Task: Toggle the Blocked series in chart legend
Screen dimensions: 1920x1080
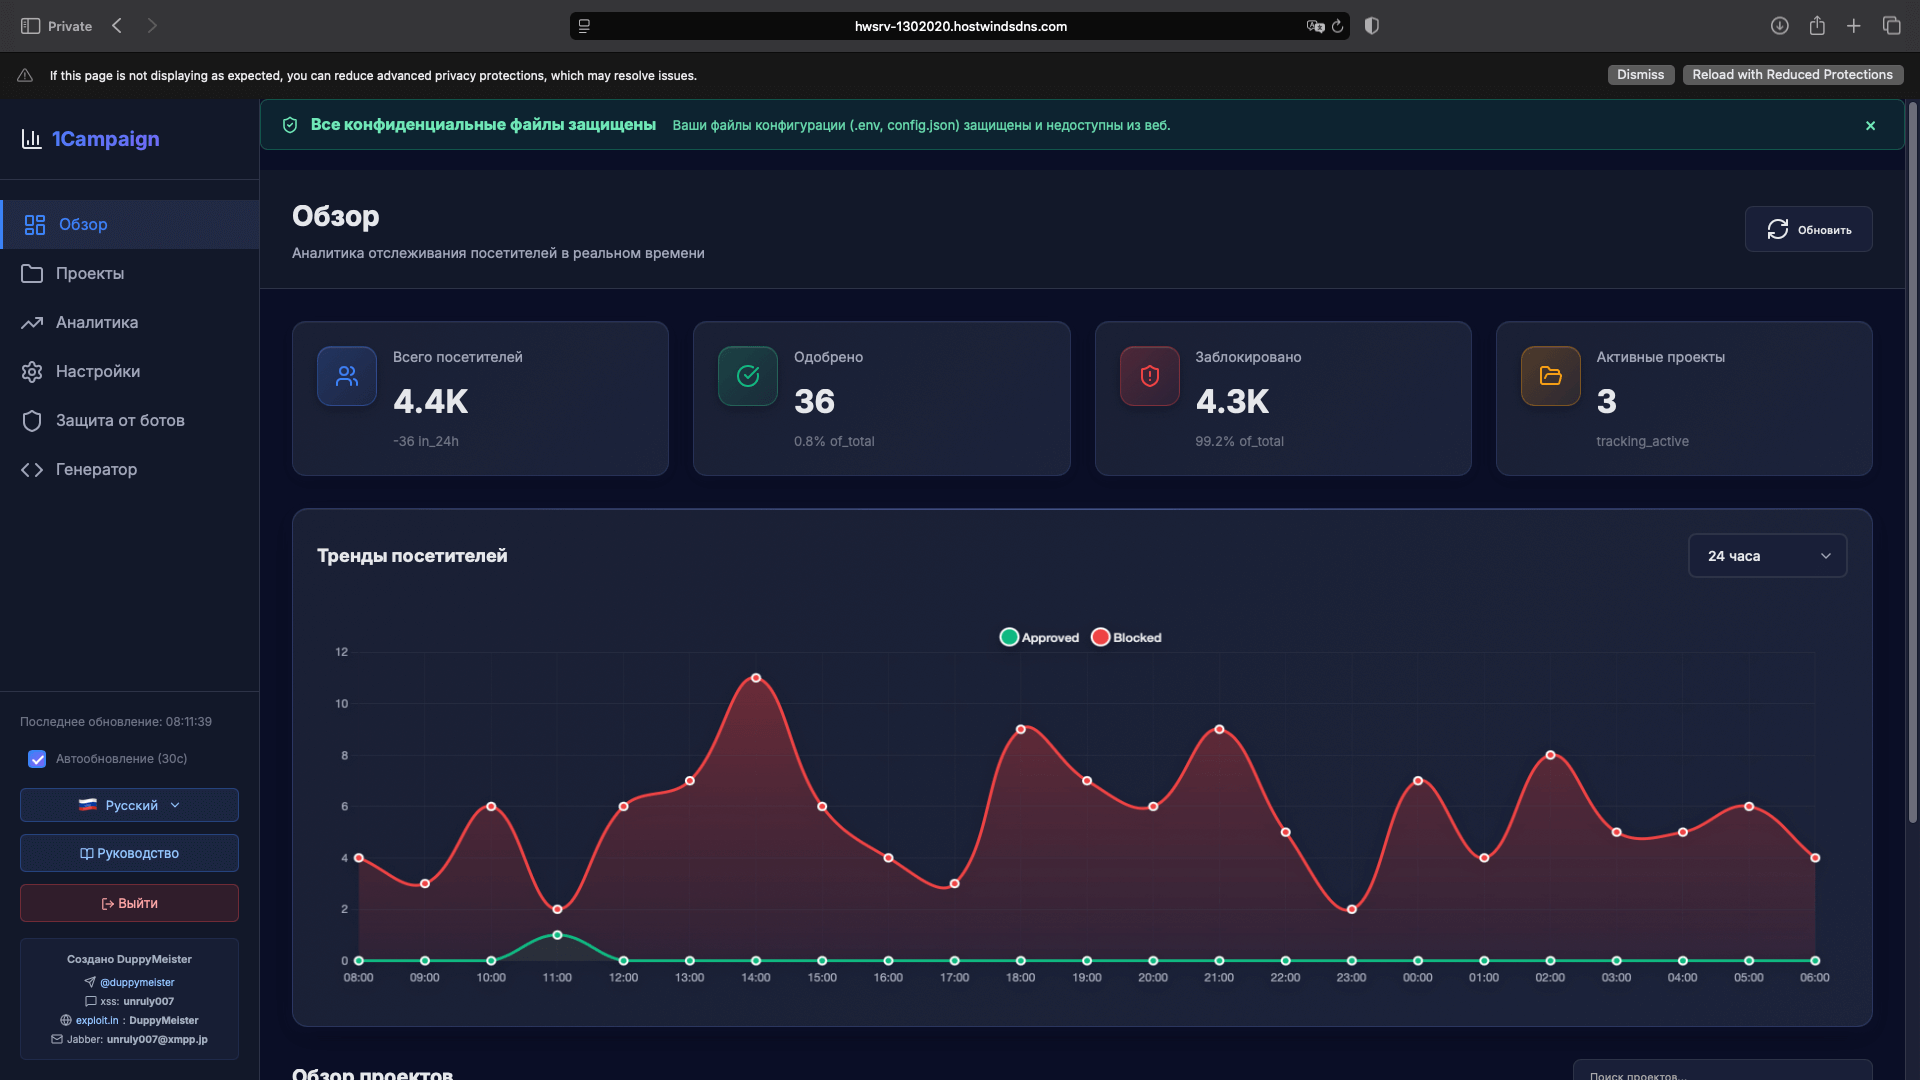Action: click(1126, 638)
